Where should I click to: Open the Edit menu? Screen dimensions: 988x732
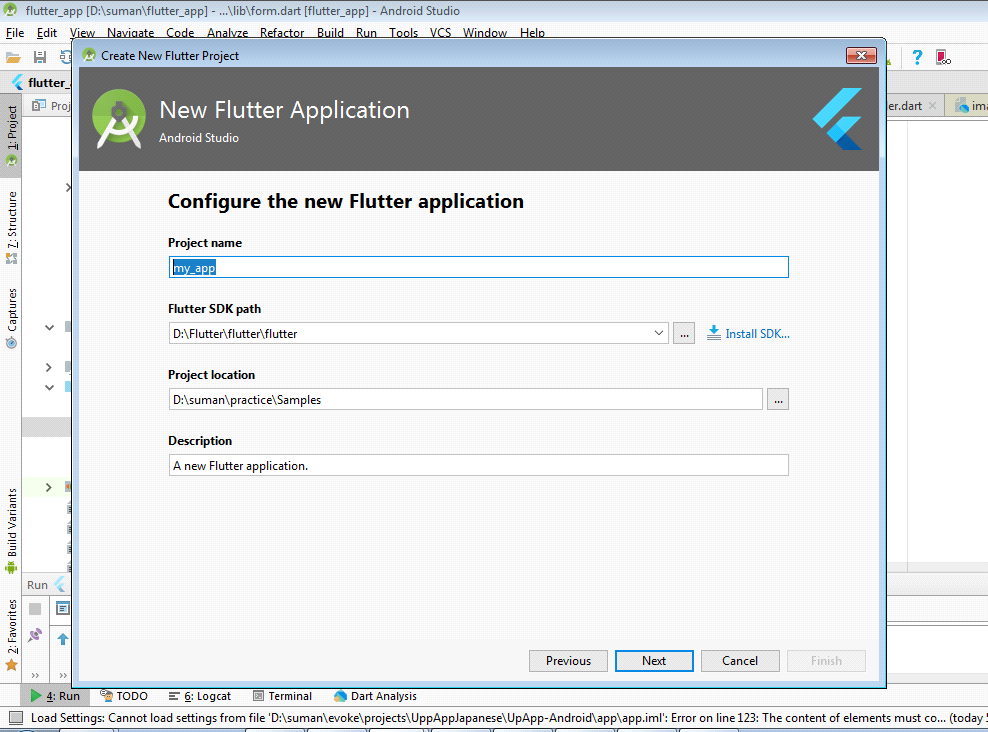click(x=47, y=33)
